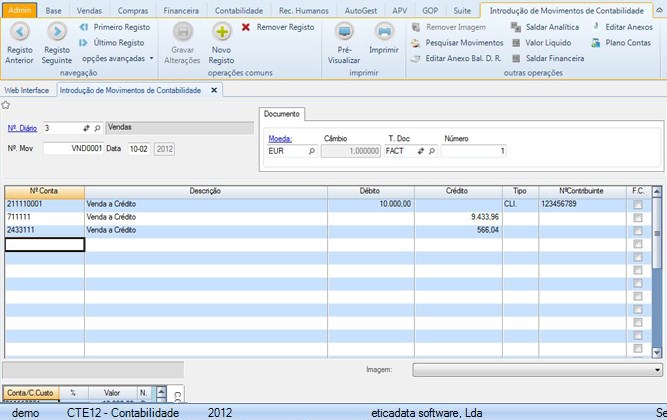Click the Número input field
Screen dimensions: 667x420
[473, 151]
